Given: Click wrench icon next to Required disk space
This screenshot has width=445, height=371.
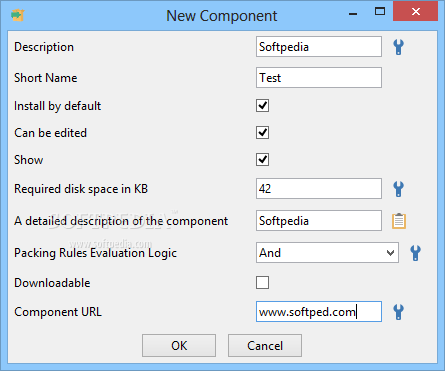Looking at the screenshot, I should tap(399, 189).
